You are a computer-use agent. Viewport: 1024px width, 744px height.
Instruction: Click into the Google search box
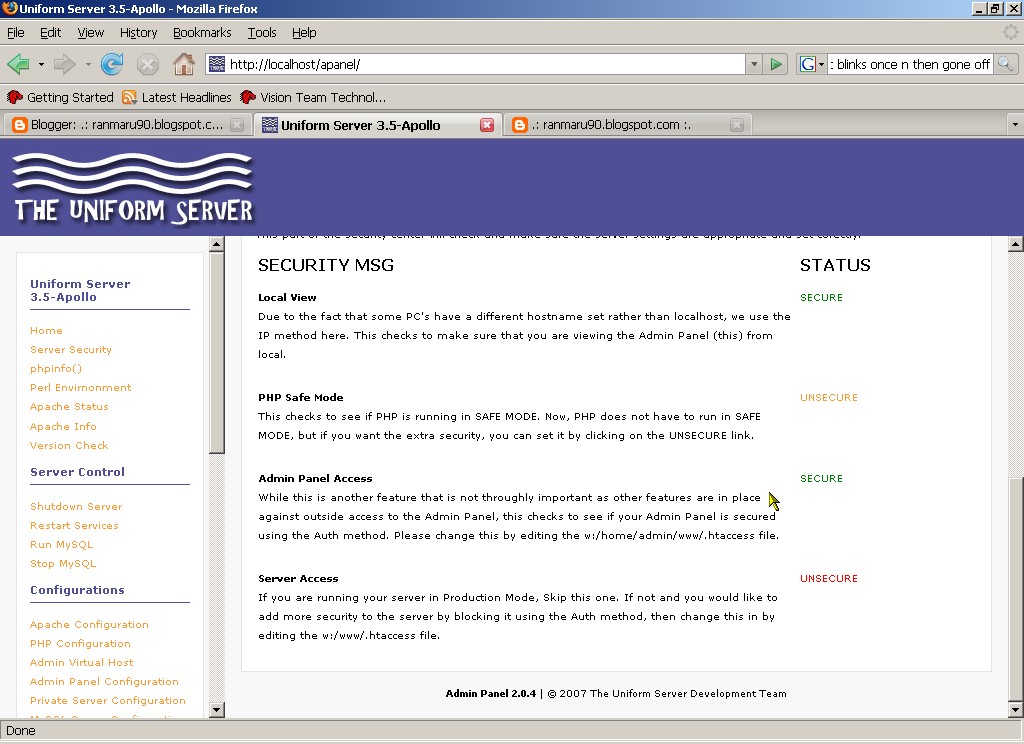910,64
